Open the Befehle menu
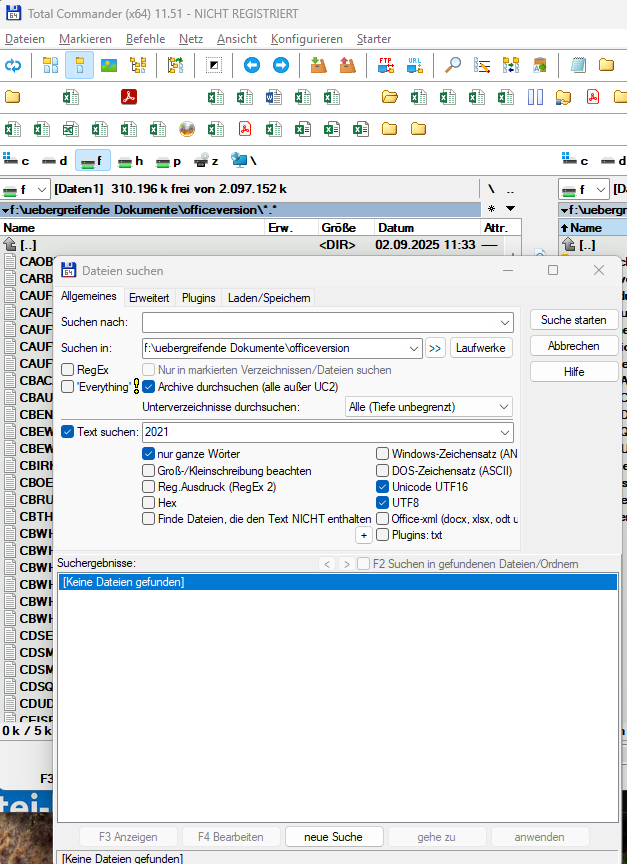Viewport: 627px width, 864px height. click(145, 39)
